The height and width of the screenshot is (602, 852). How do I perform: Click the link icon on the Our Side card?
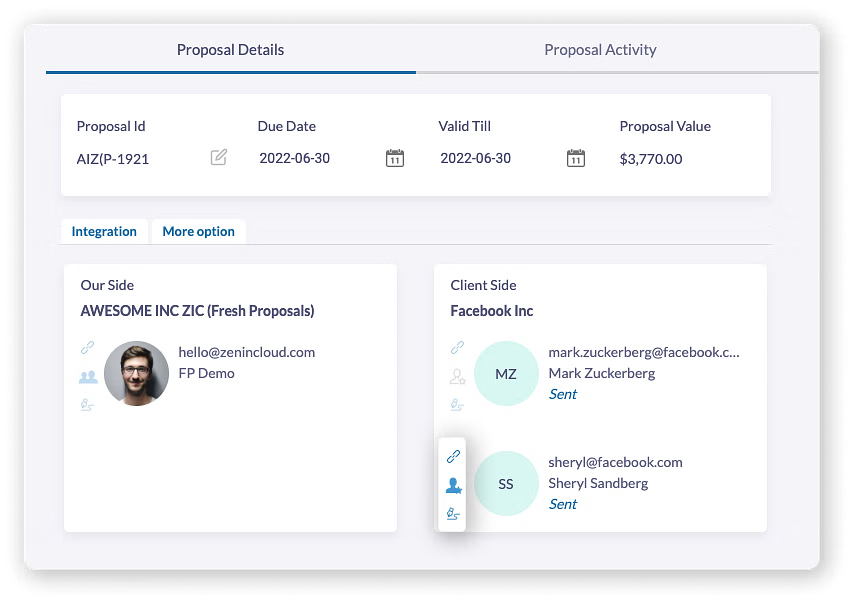(x=87, y=348)
